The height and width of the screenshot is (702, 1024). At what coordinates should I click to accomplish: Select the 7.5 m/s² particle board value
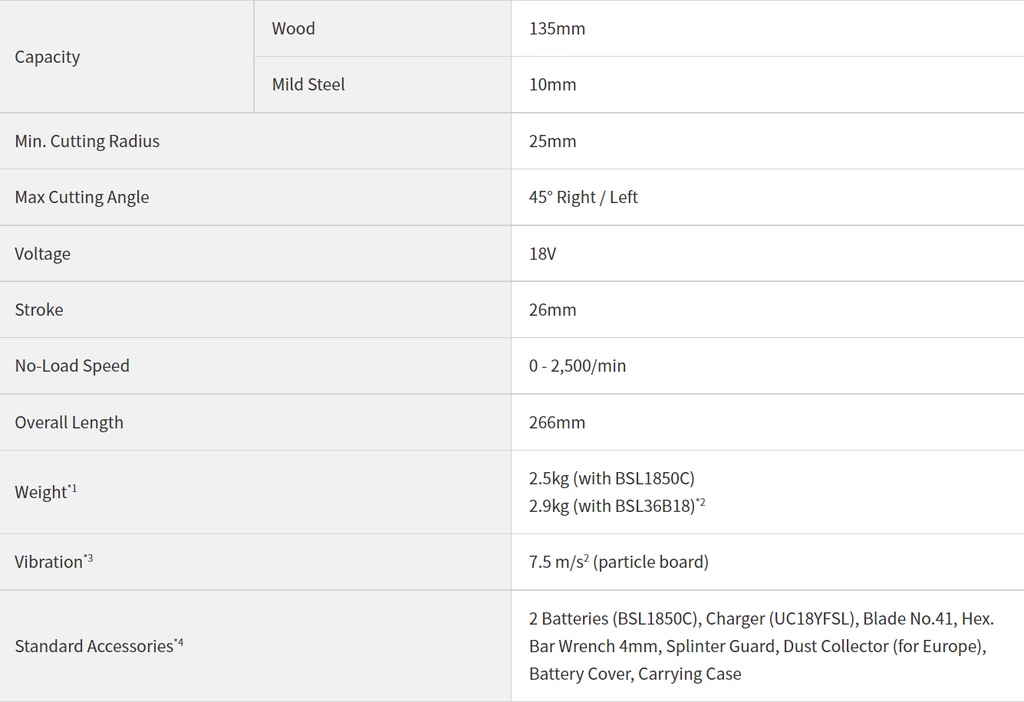[618, 562]
